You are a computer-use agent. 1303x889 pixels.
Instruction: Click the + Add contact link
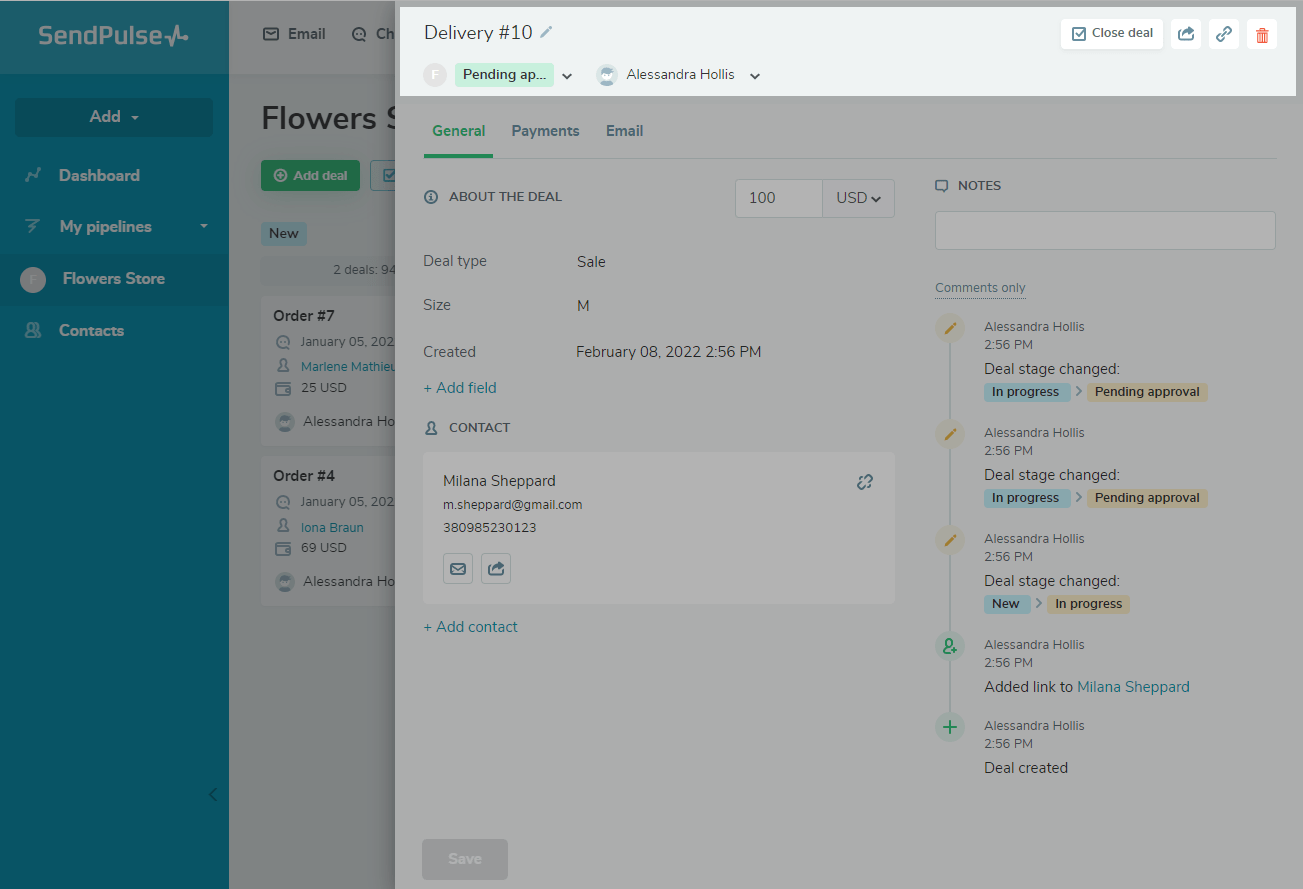pyautogui.click(x=470, y=627)
